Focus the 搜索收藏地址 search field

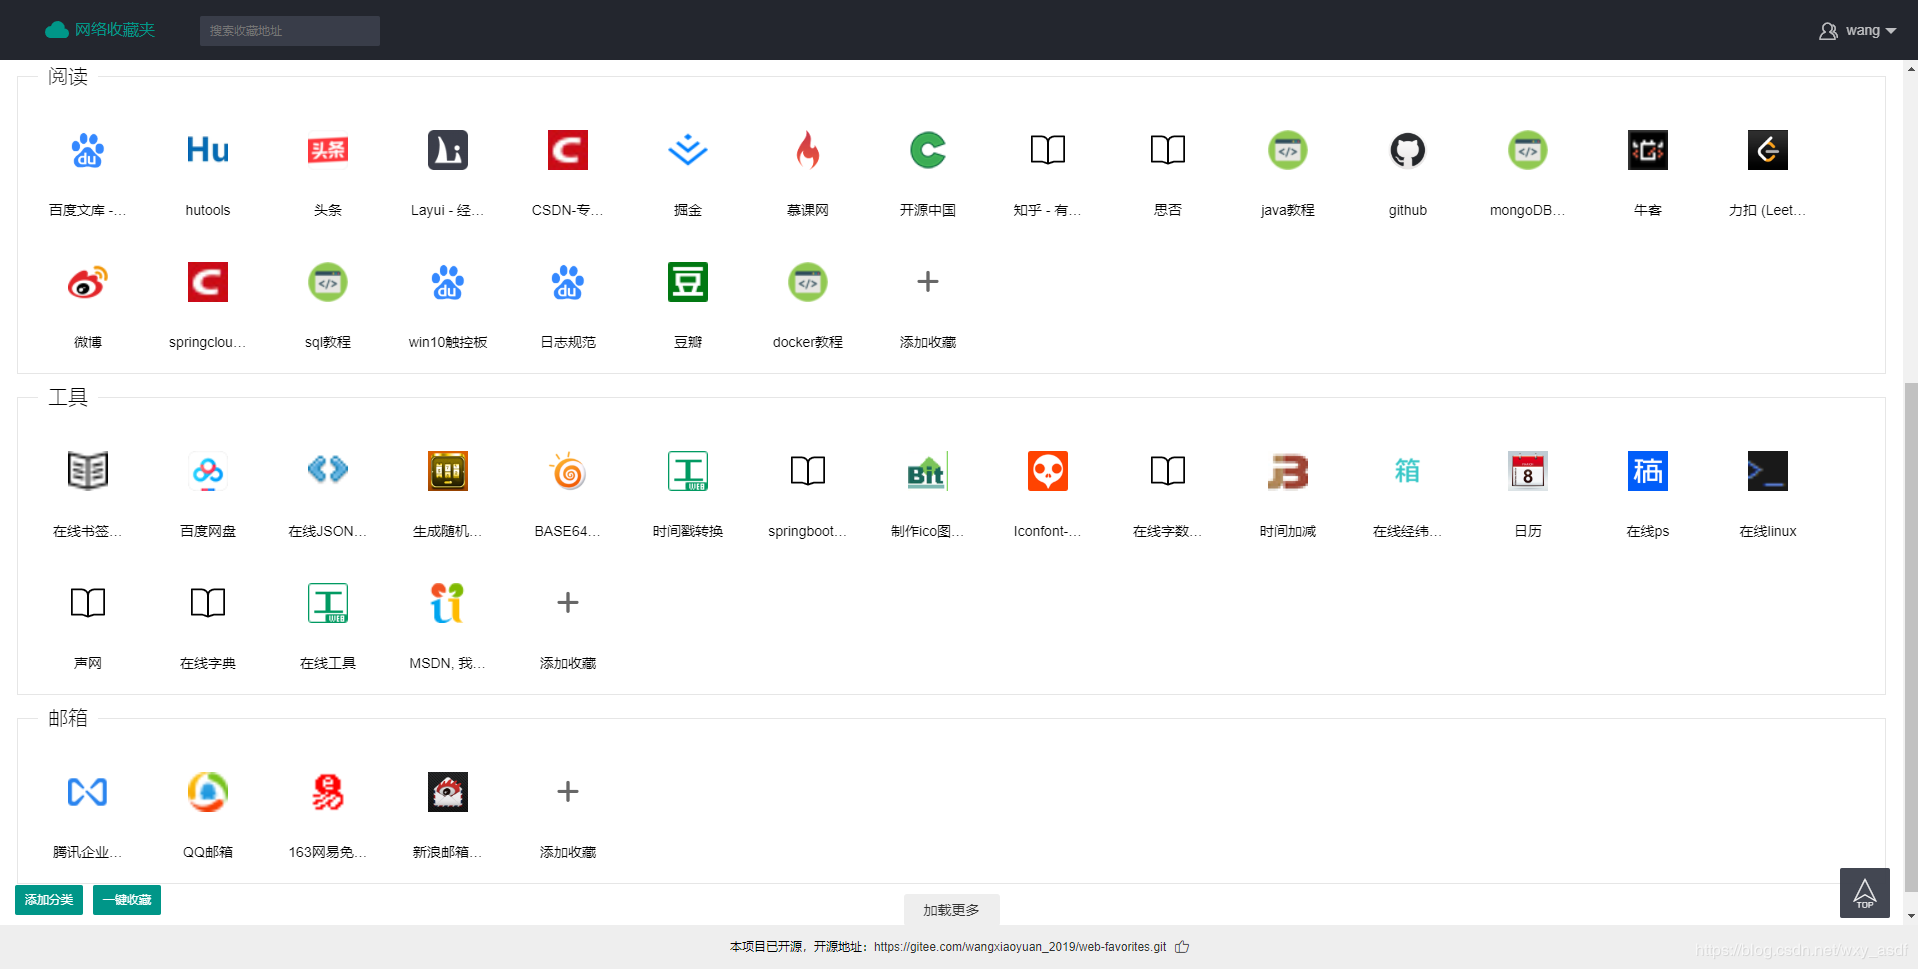[290, 31]
